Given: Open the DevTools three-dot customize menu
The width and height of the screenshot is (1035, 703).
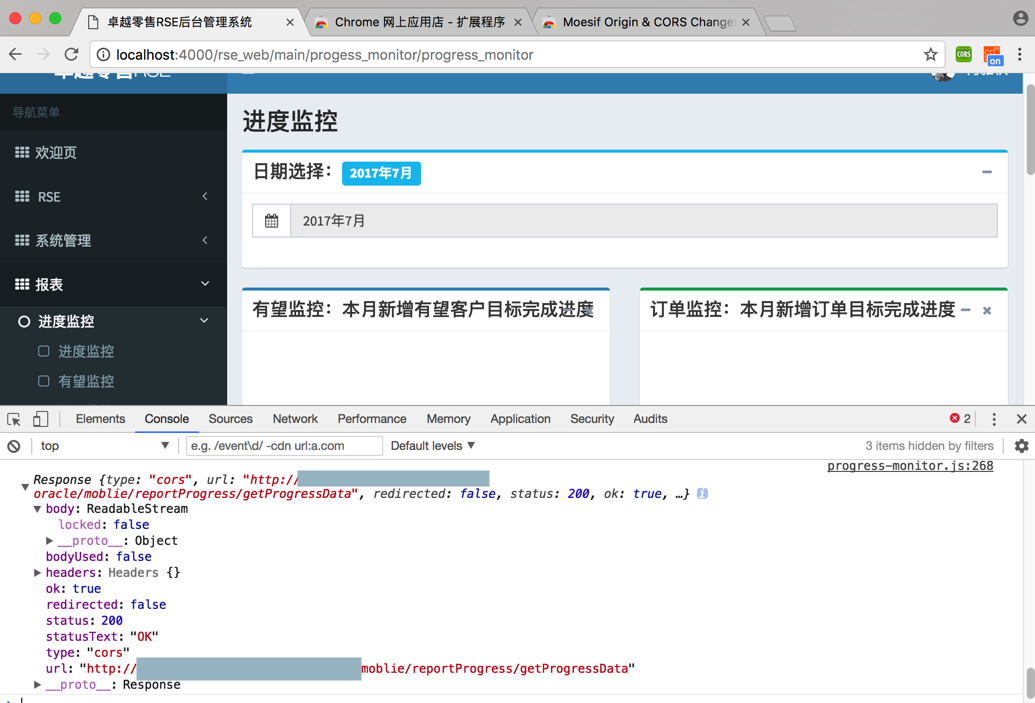Looking at the screenshot, I should (x=994, y=419).
